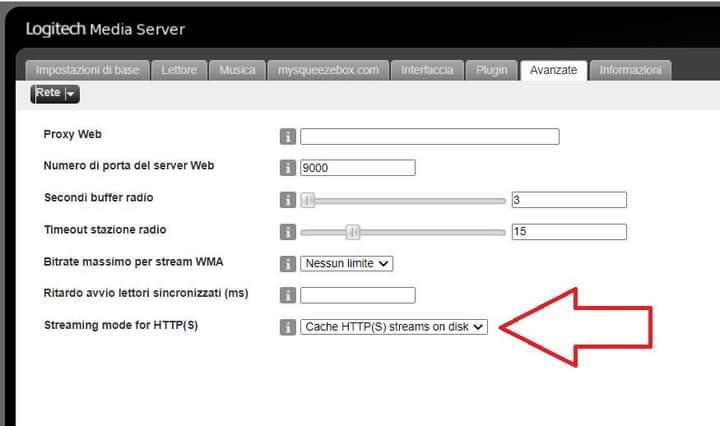Viewport: 720px width, 426px height.
Task: Show info for Secondi buffer radio
Action: point(287,200)
